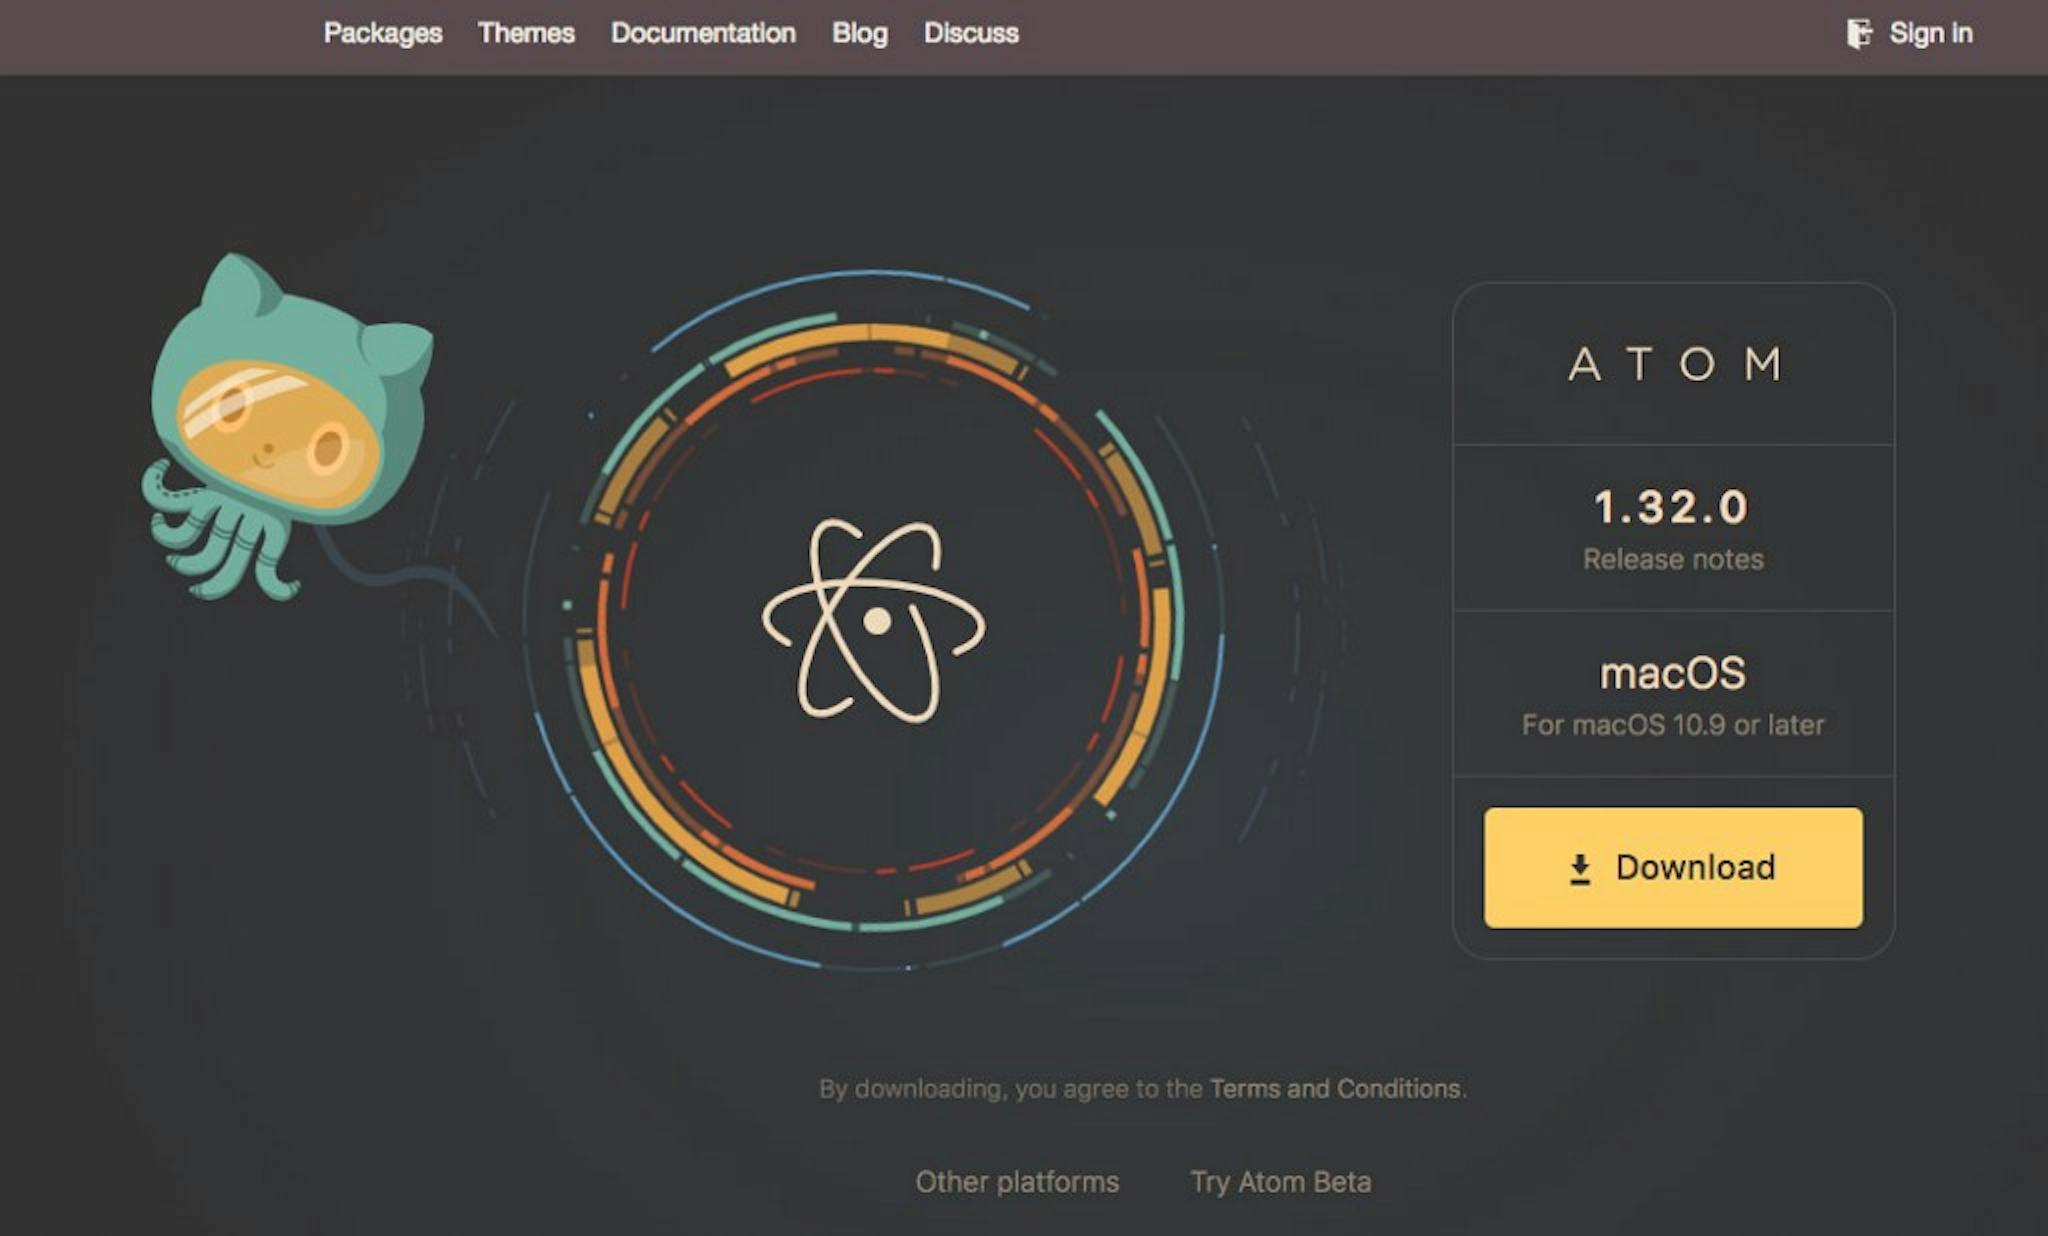
Task: Open the Themes page
Action: coord(526,33)
